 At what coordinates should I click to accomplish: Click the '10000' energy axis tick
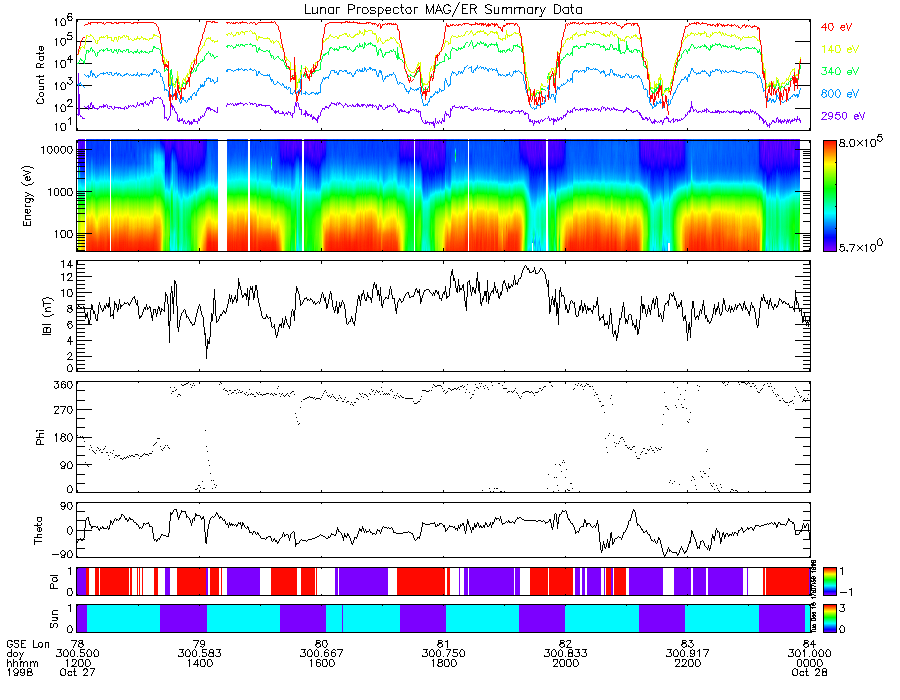click(x=59, y=150)
